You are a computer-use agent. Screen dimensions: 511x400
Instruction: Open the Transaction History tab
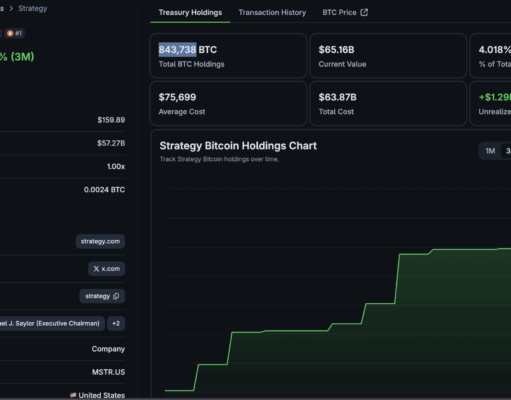tap(272, 13)
